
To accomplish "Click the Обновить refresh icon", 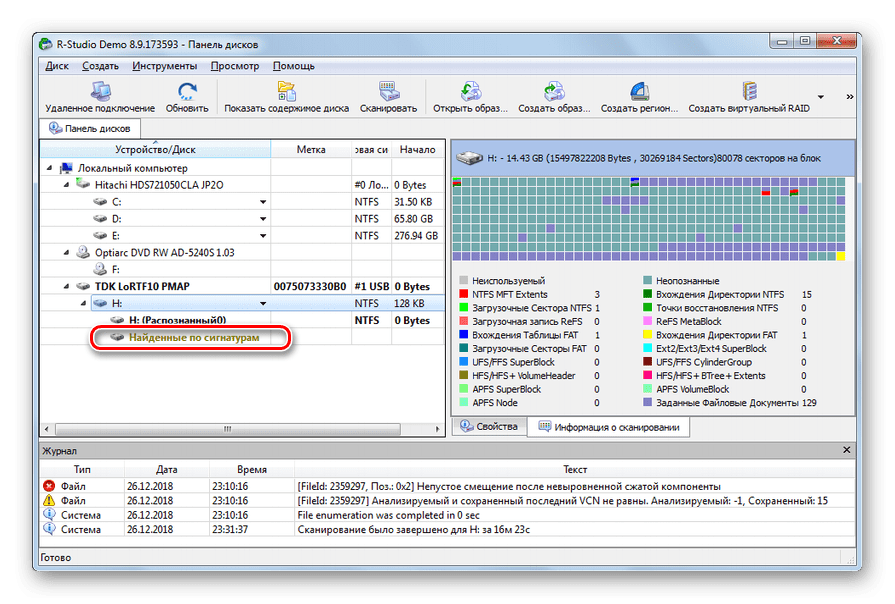I will pyautogui.click(x=186, y=92).
